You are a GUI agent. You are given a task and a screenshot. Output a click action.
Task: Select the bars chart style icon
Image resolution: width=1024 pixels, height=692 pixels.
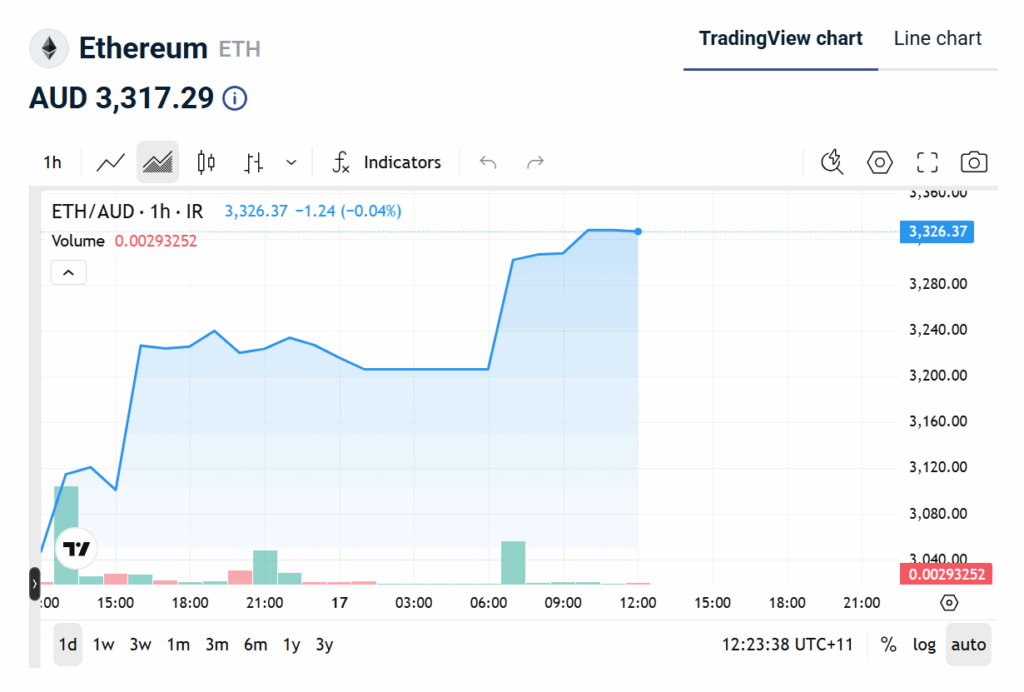point(253,161)
